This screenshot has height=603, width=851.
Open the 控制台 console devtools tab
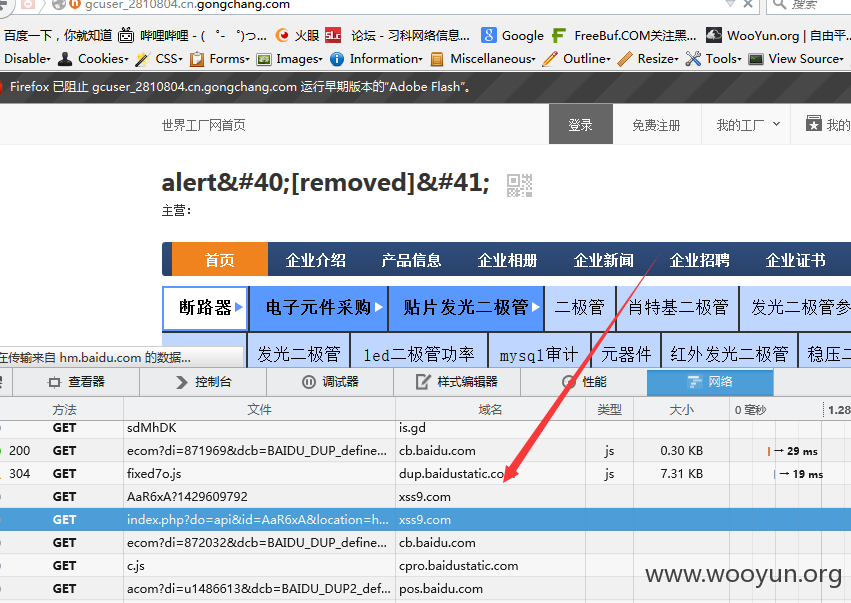click(203, 382)
